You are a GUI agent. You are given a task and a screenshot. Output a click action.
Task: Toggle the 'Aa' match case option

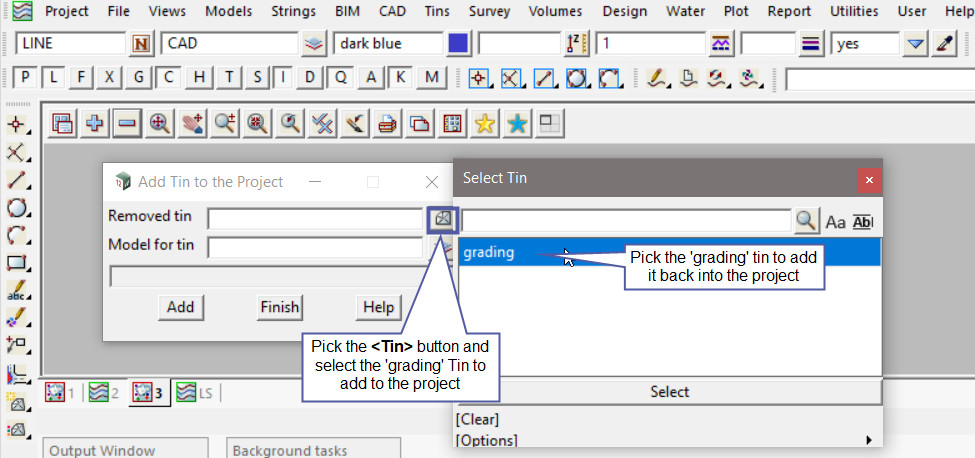[835, 222]
